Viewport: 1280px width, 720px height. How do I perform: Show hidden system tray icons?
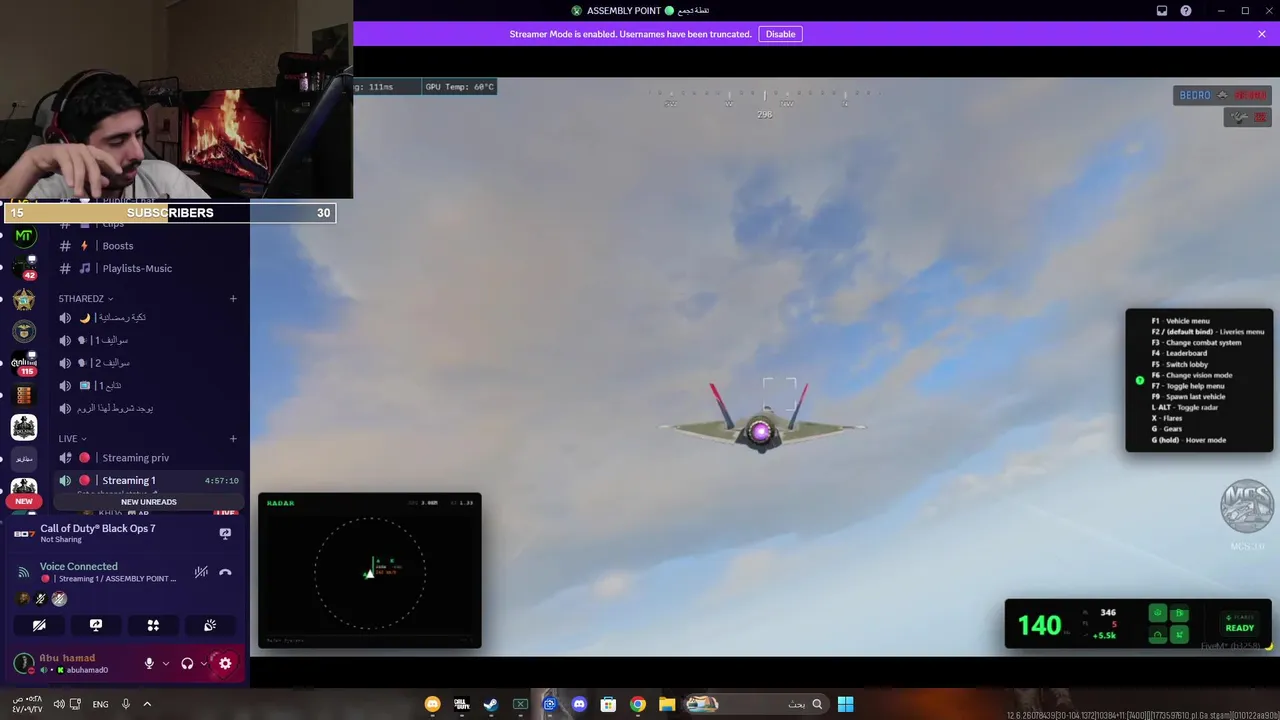click(147, 704)
